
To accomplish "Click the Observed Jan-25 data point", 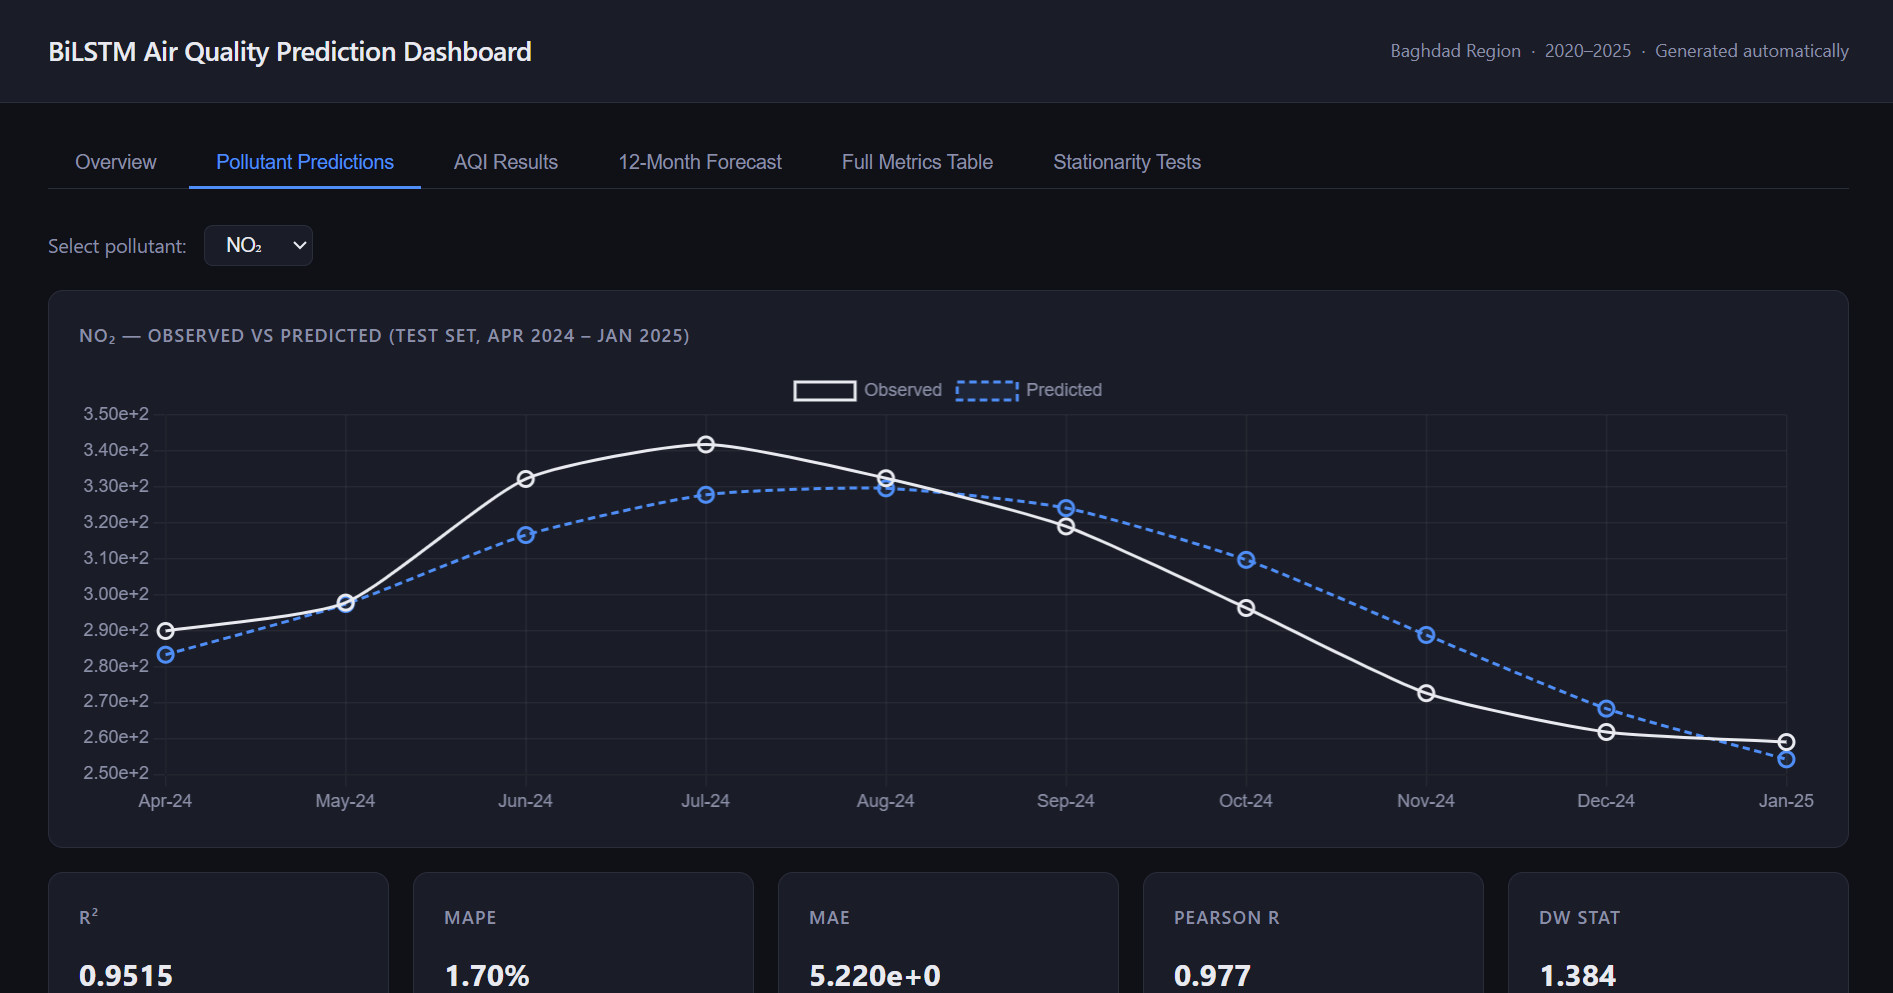I will [1787, 742].
